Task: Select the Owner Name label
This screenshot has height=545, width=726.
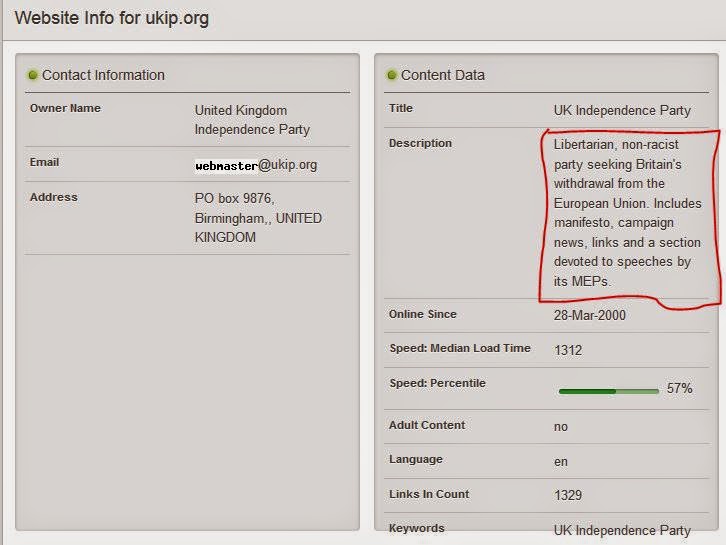Action: coord(65,108)
